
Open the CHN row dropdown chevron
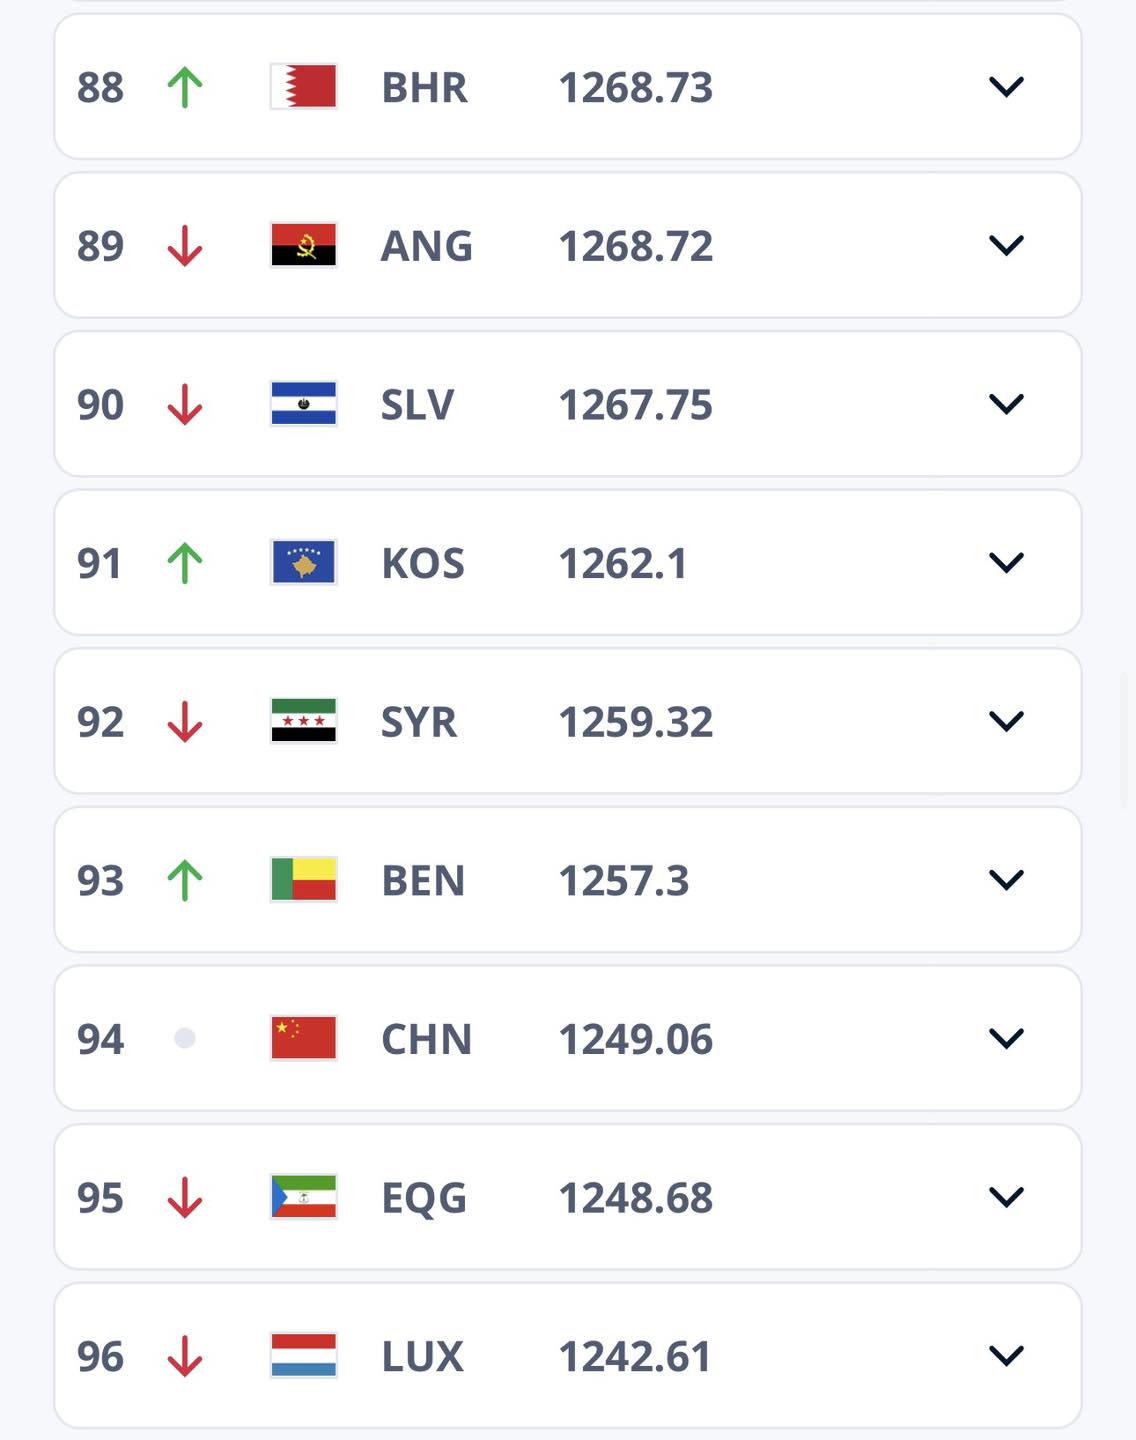click(1006, 1038)
